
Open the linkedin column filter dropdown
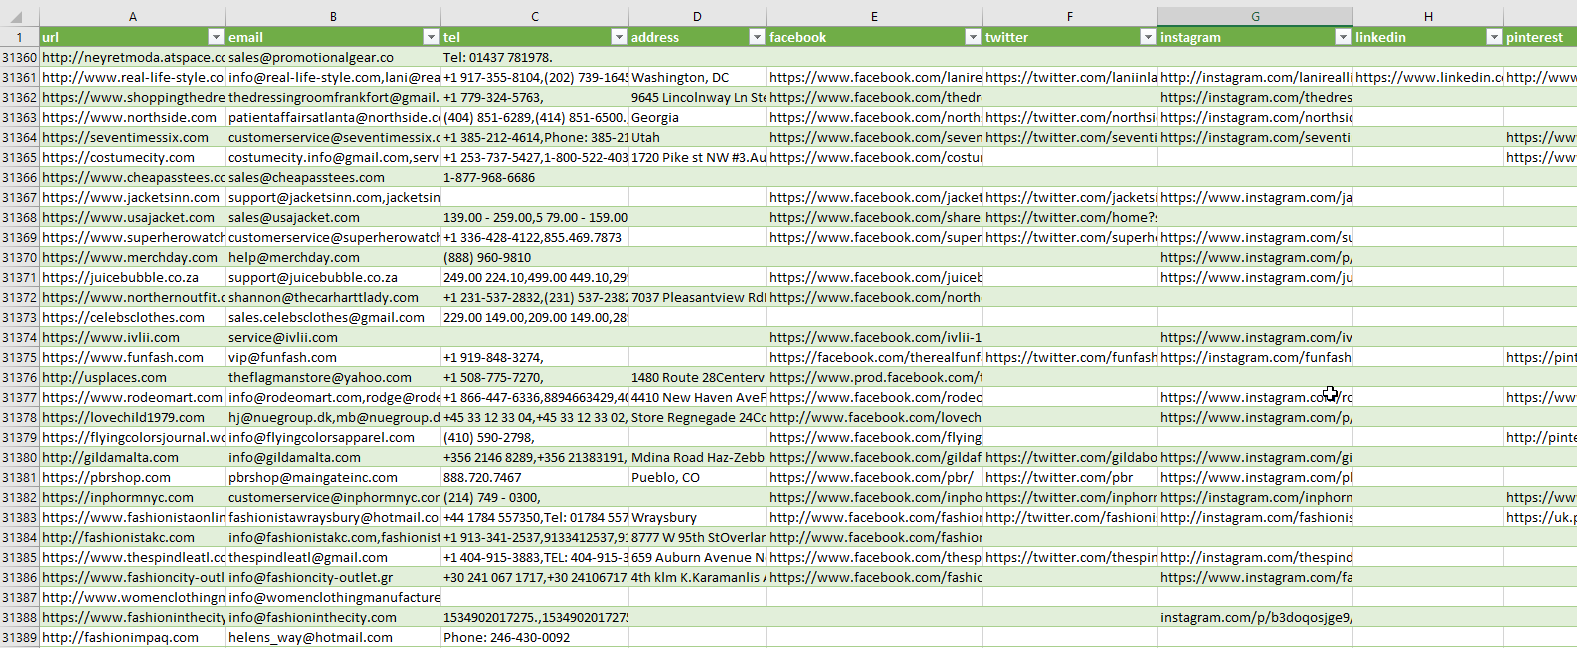click(x=1494, y=37)
